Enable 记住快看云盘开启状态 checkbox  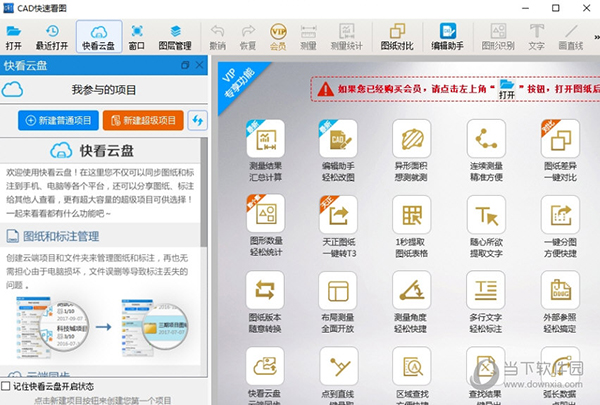coord(5,386)
